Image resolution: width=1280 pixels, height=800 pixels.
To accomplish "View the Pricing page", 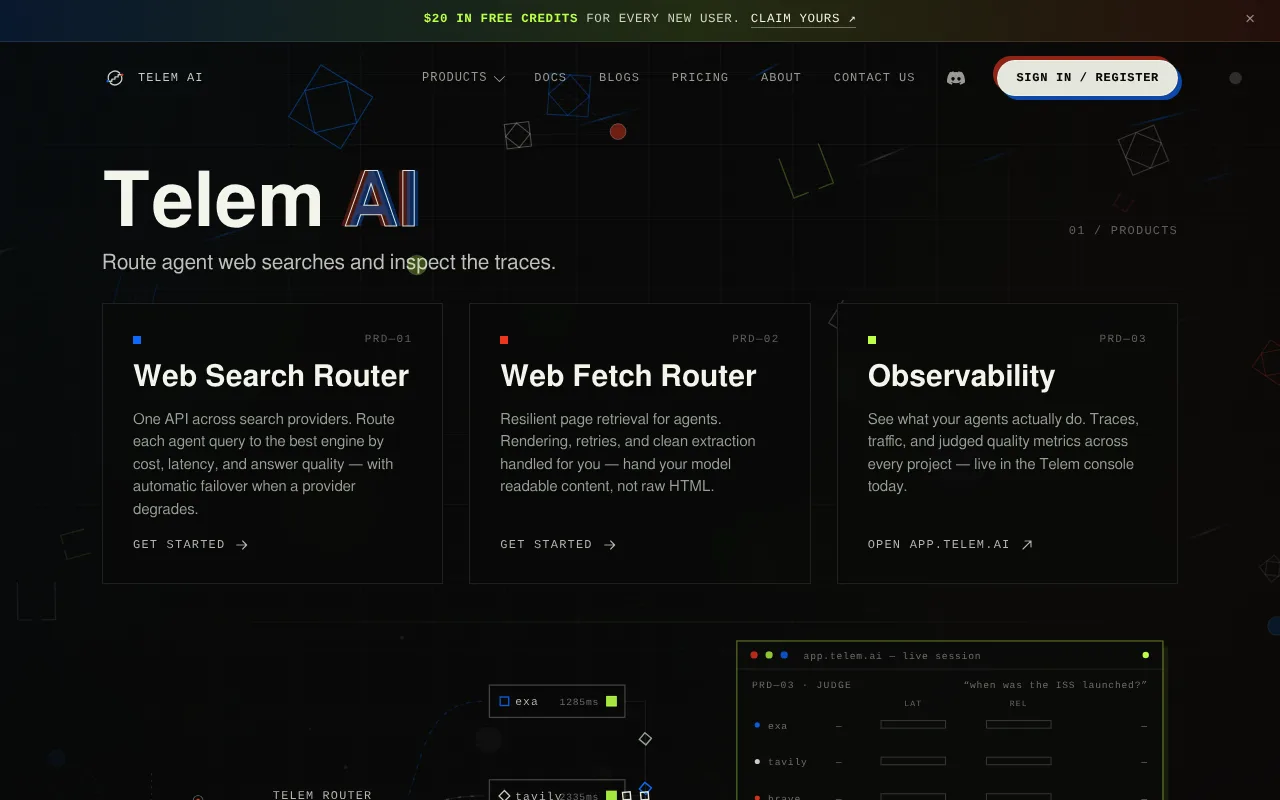I will [x=700, y=77].
